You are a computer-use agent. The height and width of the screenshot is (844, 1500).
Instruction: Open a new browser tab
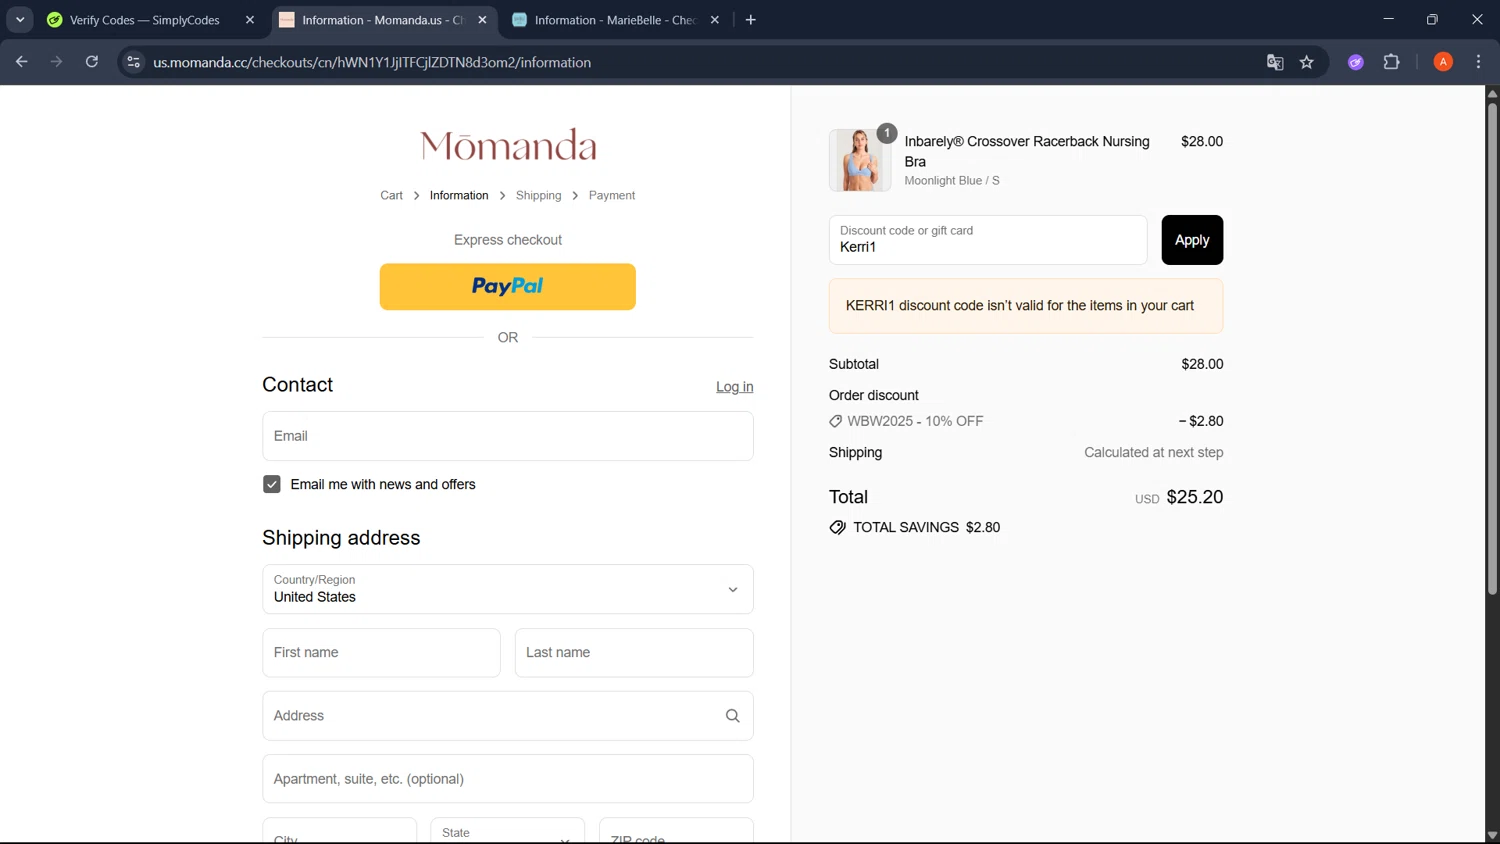751,20
